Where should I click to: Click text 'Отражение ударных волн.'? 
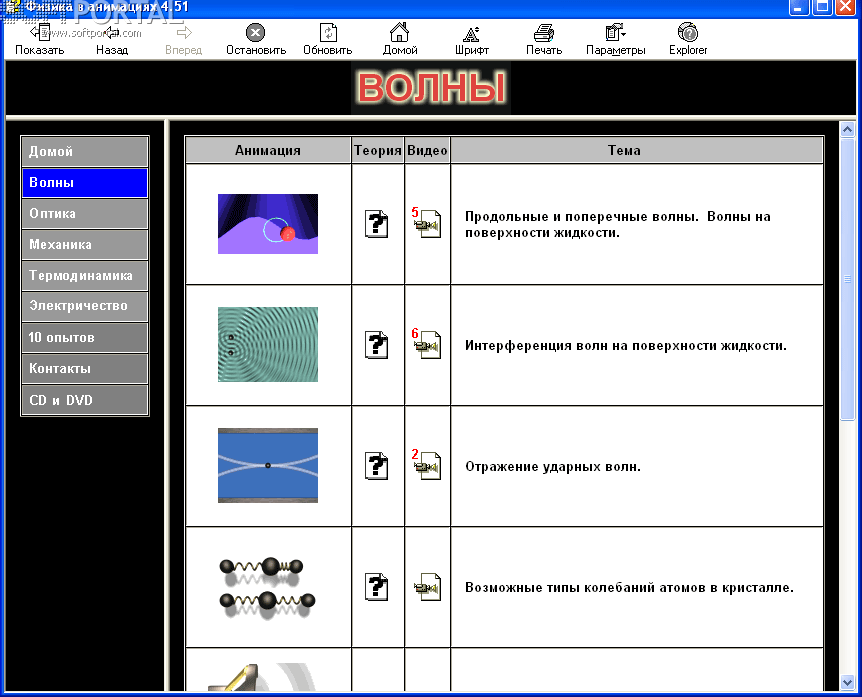(552, 467)
